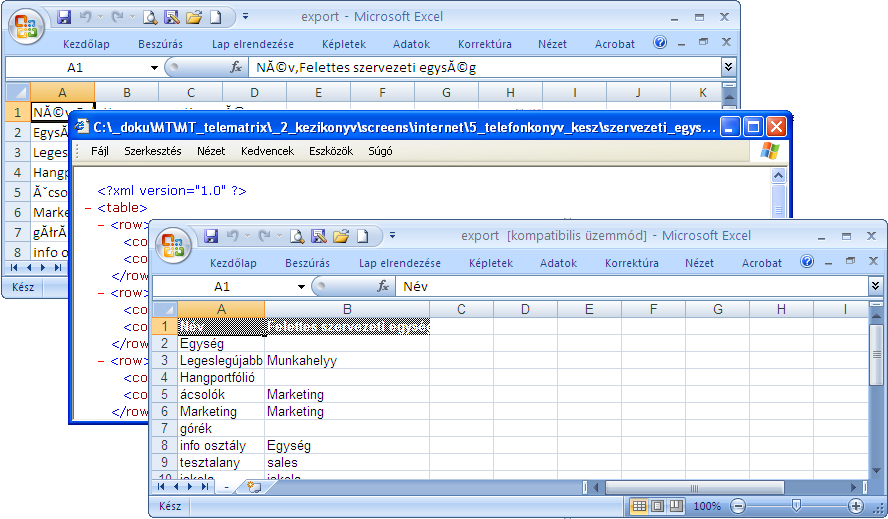The image size is (888, 519).
Task: Click horizontal scrollbar thumb in front Excel
Action: (x=695, y=487)
